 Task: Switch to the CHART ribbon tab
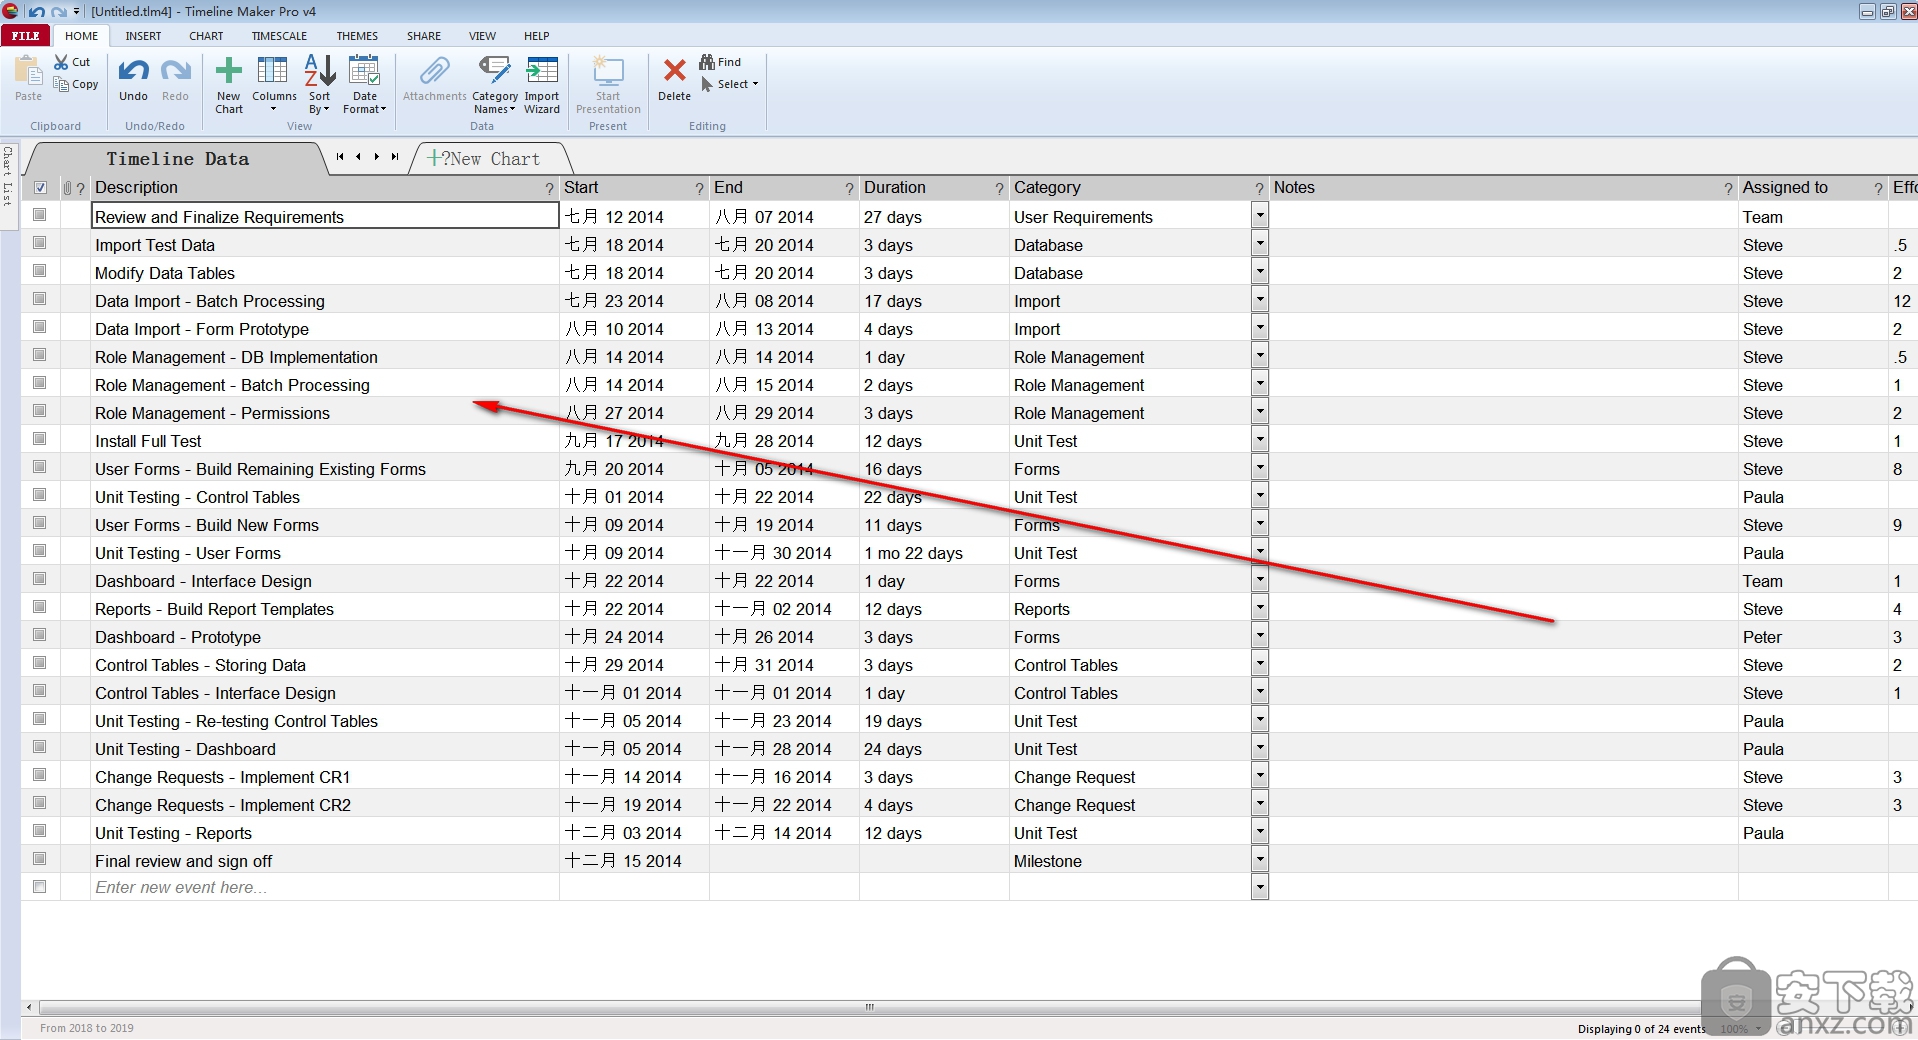point(206,36)
